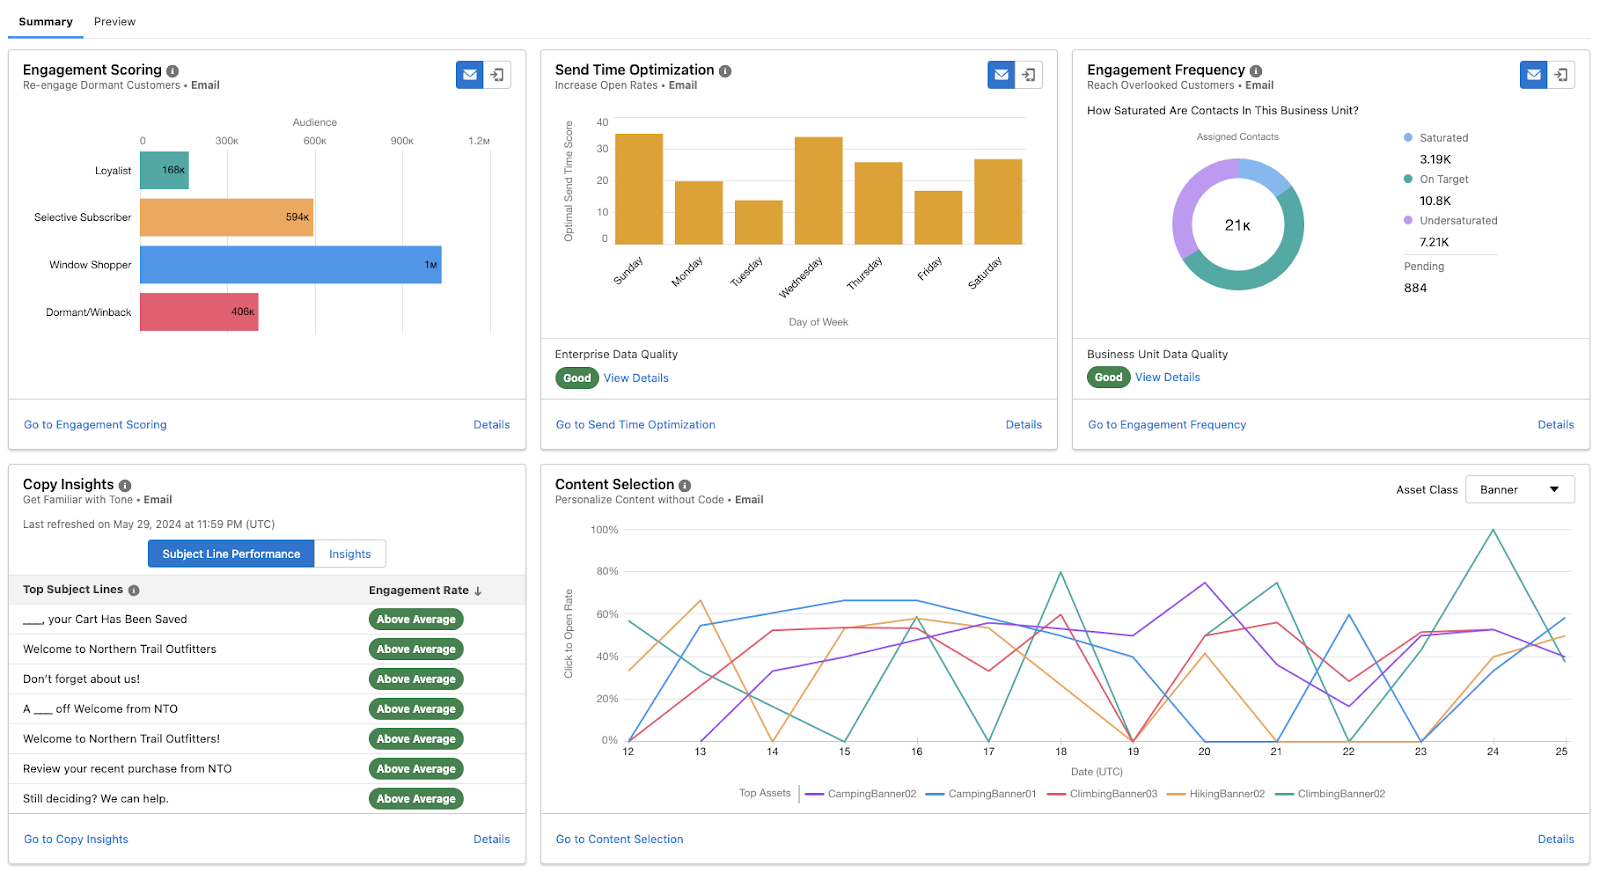
Task: Open info icon beside Top Subject Lines header
Action: point(134,591)
